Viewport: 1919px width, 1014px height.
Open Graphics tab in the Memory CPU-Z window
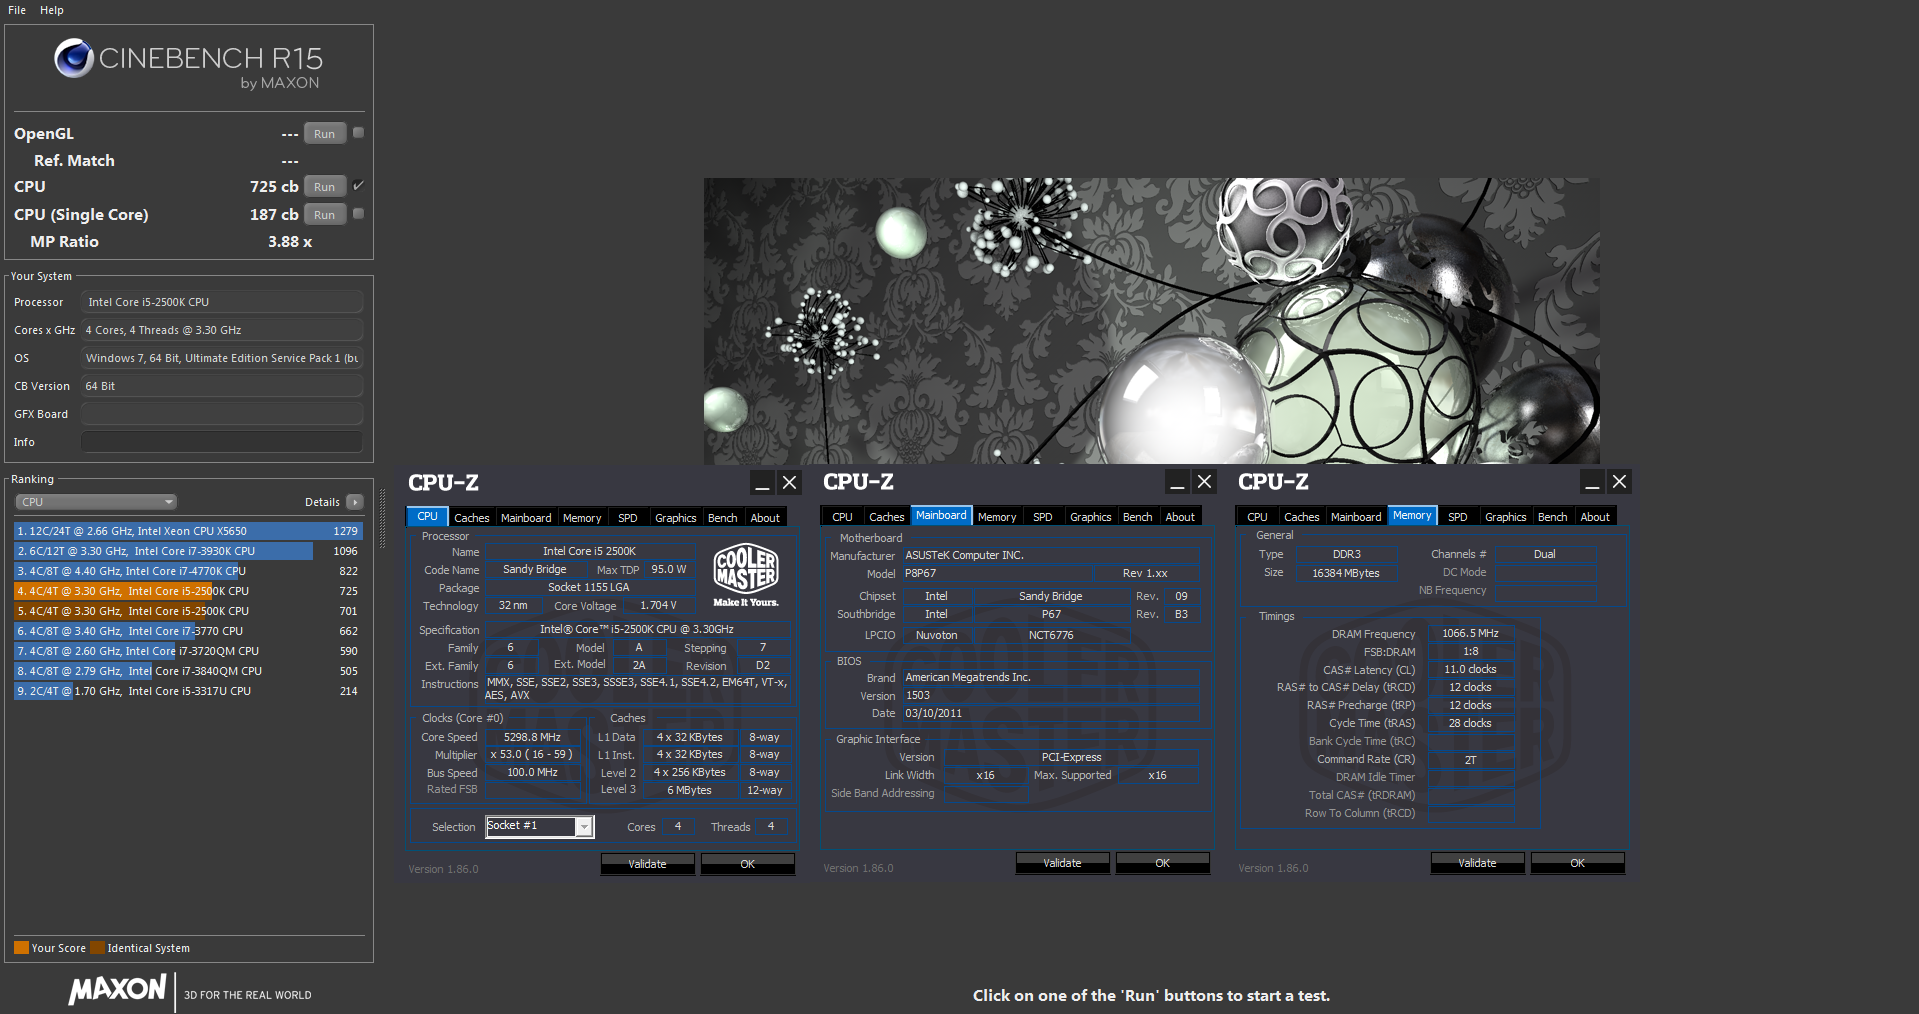click(x=1505, y=517)
